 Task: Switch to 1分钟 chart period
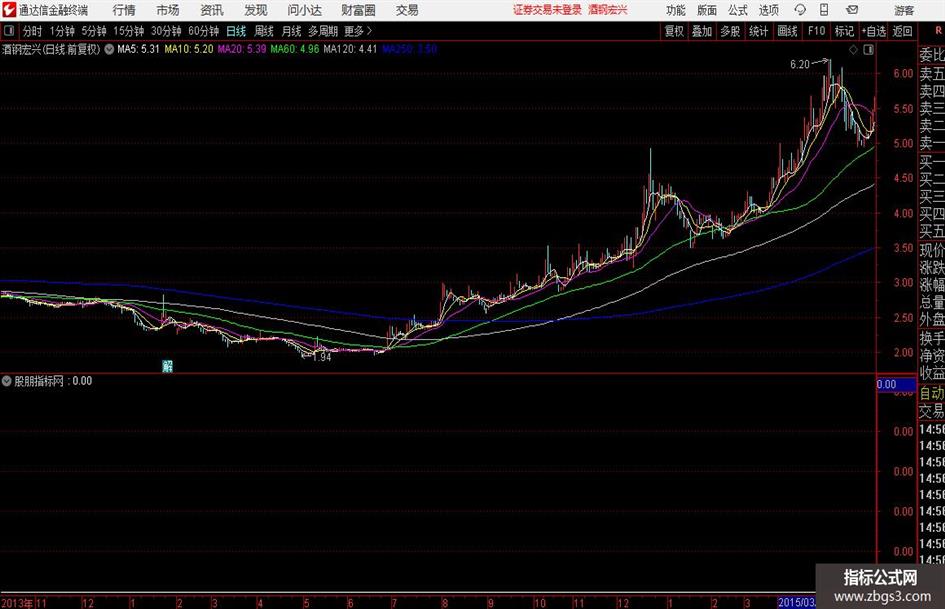pos(62,31)
